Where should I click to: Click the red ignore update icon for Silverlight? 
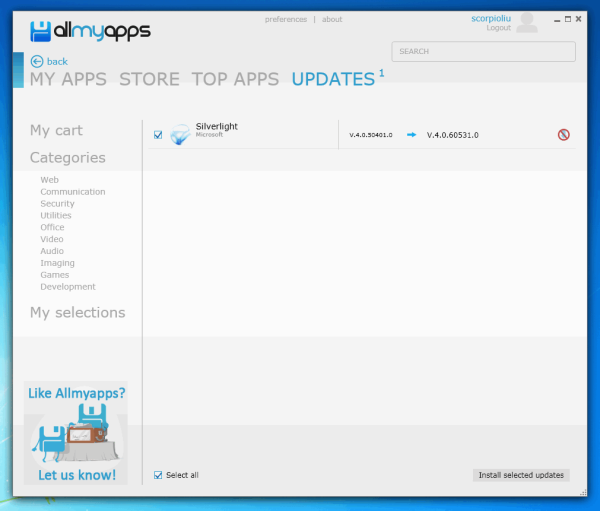click(563, 135)
